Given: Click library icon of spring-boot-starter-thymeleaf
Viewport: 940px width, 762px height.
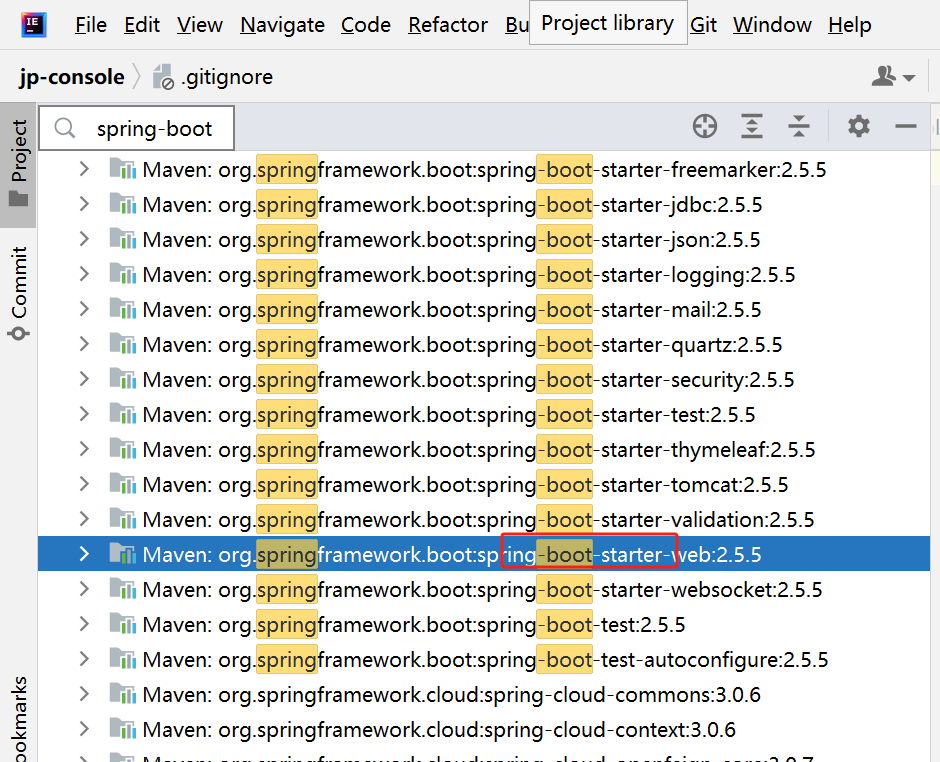Looking at the screenshot, I should 123,449.
